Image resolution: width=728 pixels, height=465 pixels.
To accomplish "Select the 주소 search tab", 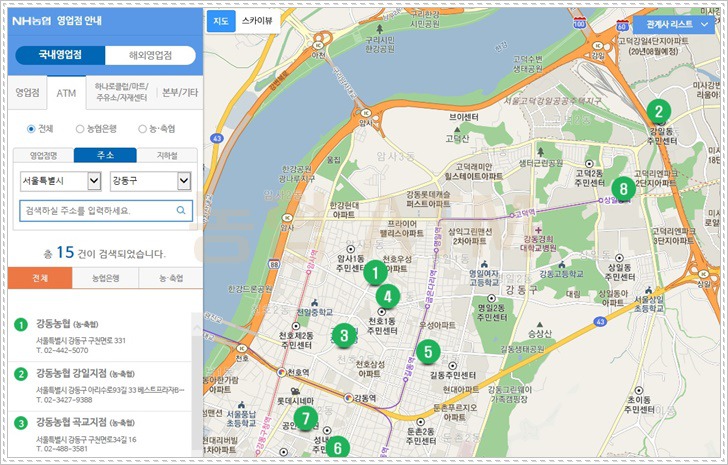I will coord(105,155).
